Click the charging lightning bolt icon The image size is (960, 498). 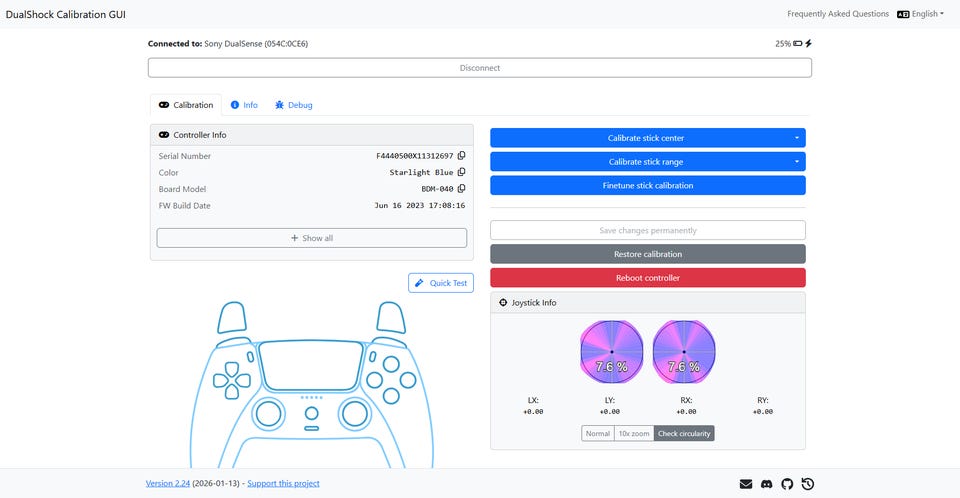808,43
